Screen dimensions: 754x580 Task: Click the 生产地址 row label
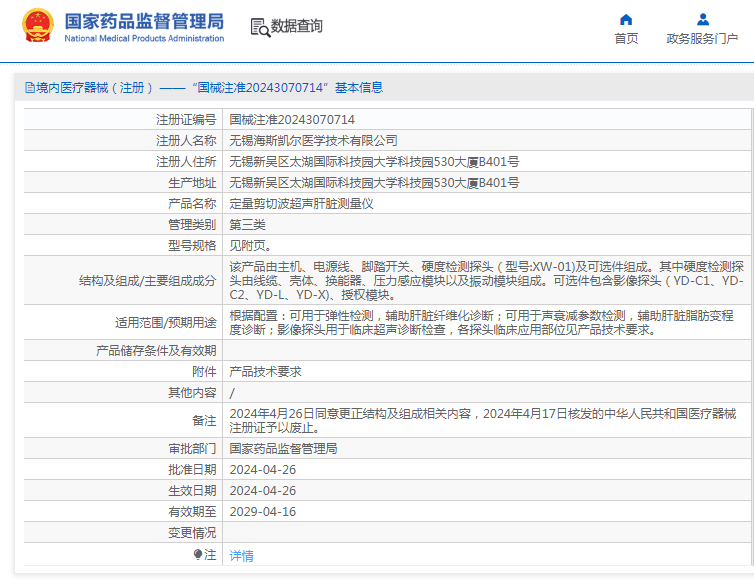[192, 183]
